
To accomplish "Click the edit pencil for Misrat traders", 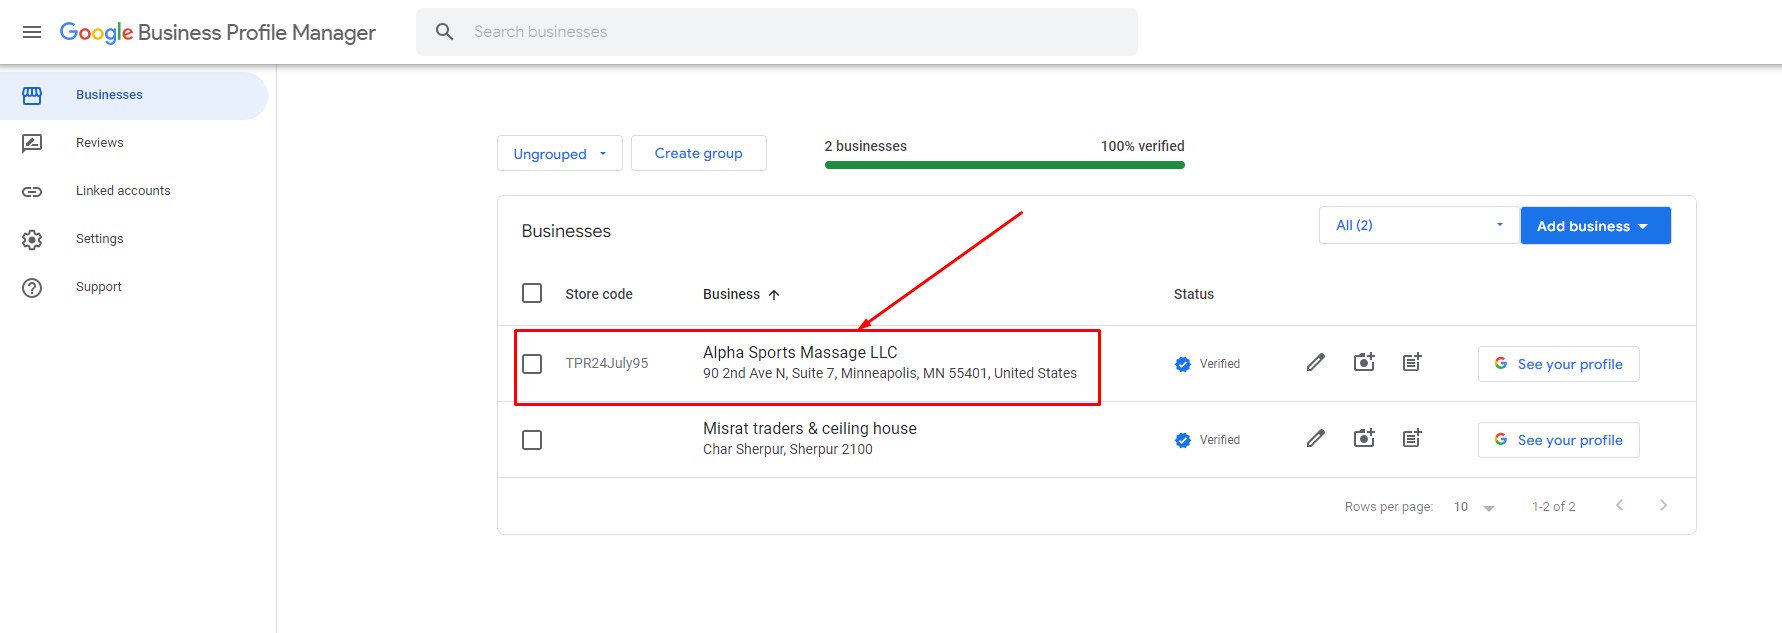I will (1315, 439).
